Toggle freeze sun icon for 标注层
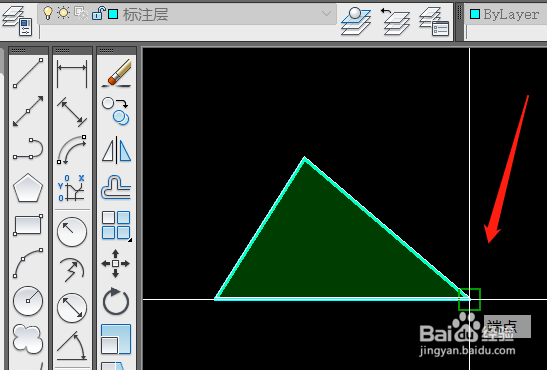Screen dimensions: 547x370 (x=63, y=13)
